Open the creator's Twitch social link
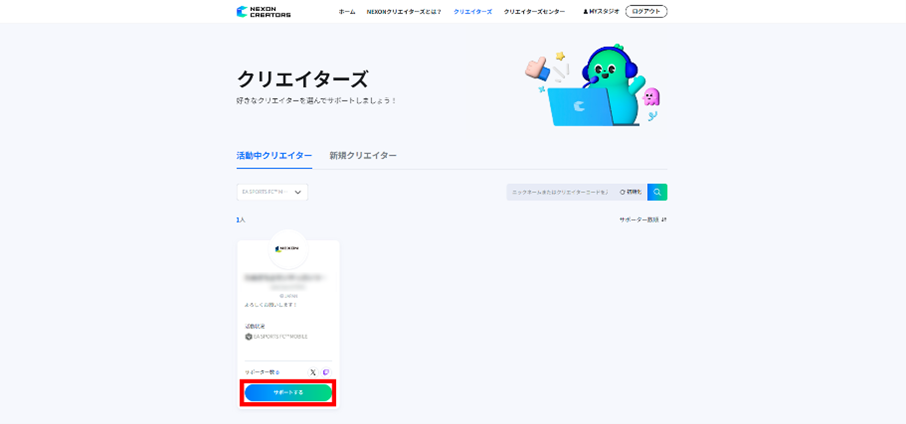 (x=326, y=373)
